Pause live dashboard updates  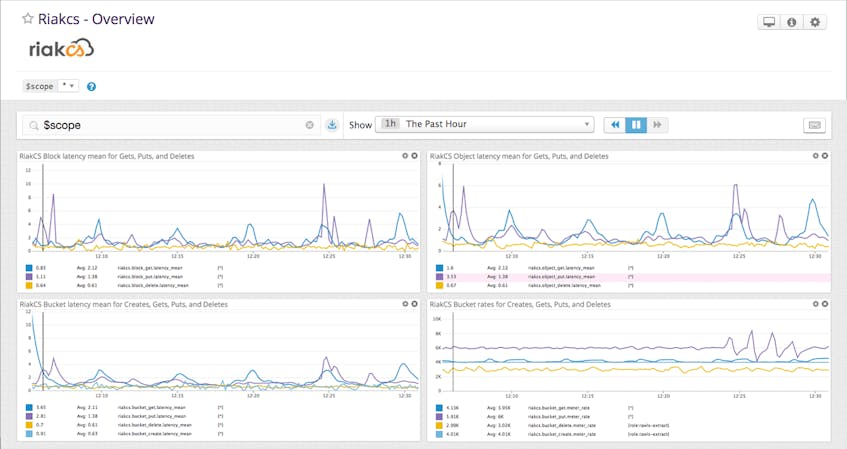pyautogui.click(x=636, y=125)
